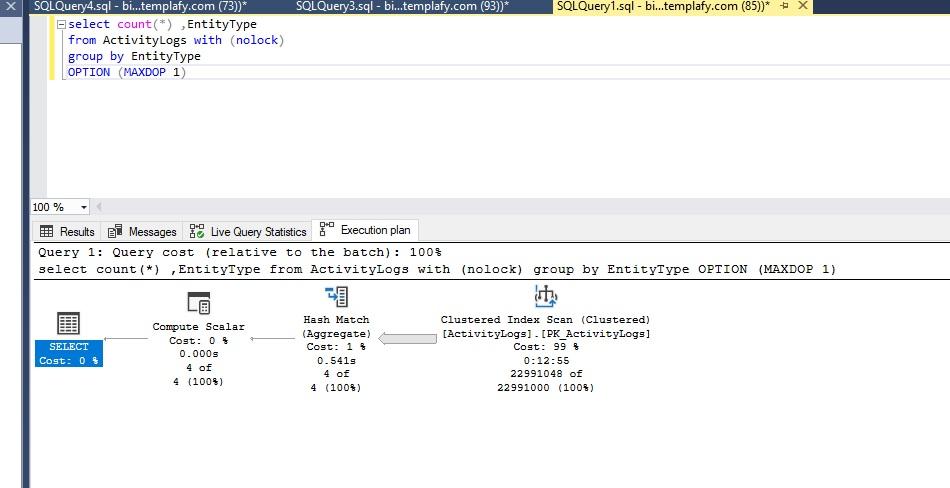950x488 pixels.
Task: Click on the OPTION (MAXDOP 1) line
Action: pyautogui.click(x=126, y=72)
